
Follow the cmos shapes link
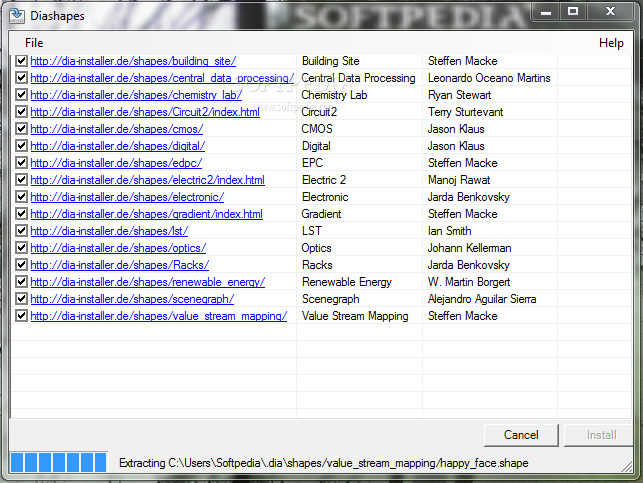pyautogui.click(x=116, y=129)
